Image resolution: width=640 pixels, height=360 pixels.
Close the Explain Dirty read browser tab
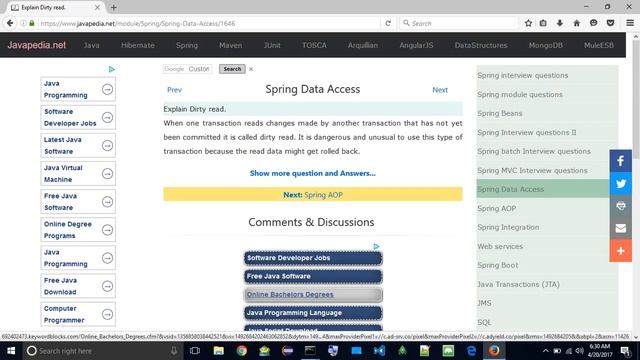tap(97, 7)
